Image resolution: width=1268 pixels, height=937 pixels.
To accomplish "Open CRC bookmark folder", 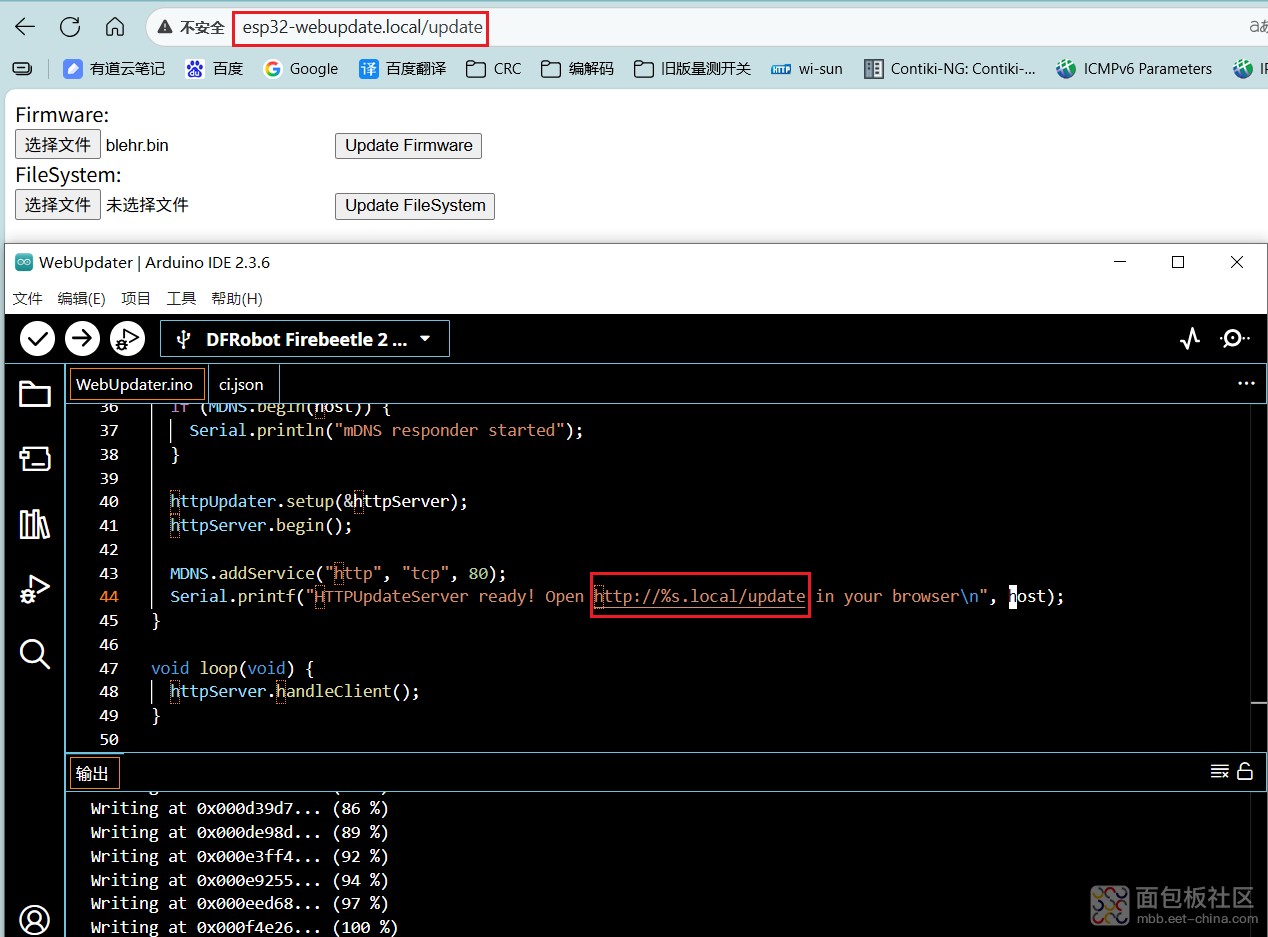I will pos(494,69).
